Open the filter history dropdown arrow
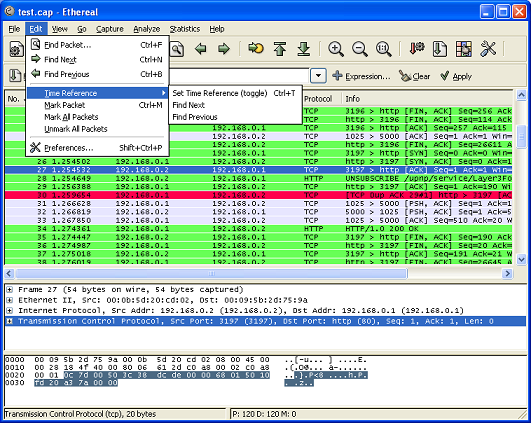The width and height of the screenshot is (531, 423). pos(318,76)
